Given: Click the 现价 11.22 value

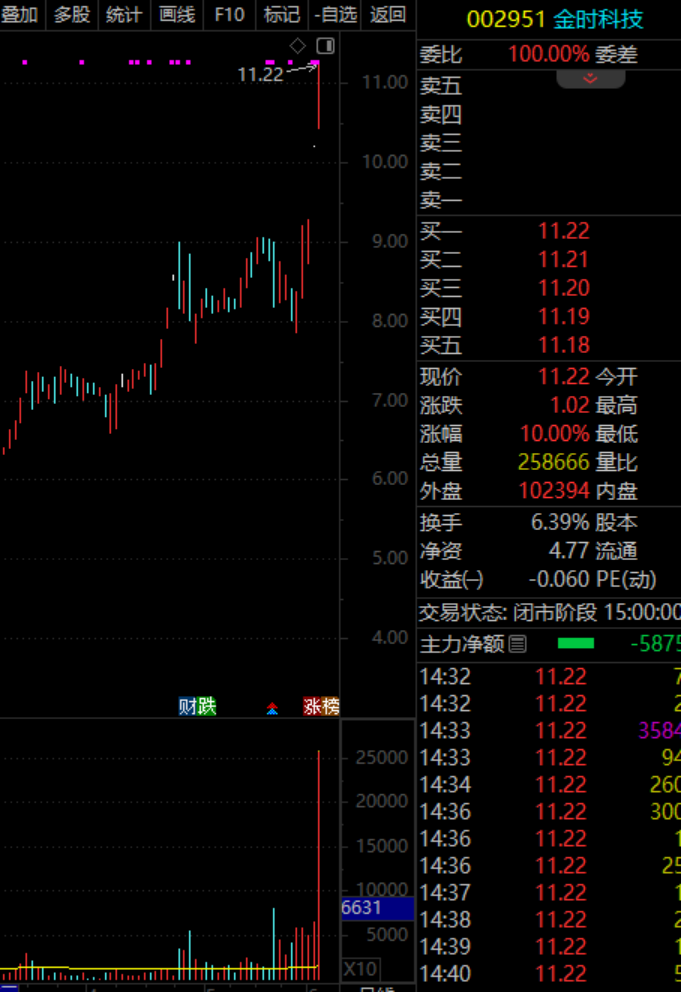Looking at the screenshot, I should (x=563, y=377).
